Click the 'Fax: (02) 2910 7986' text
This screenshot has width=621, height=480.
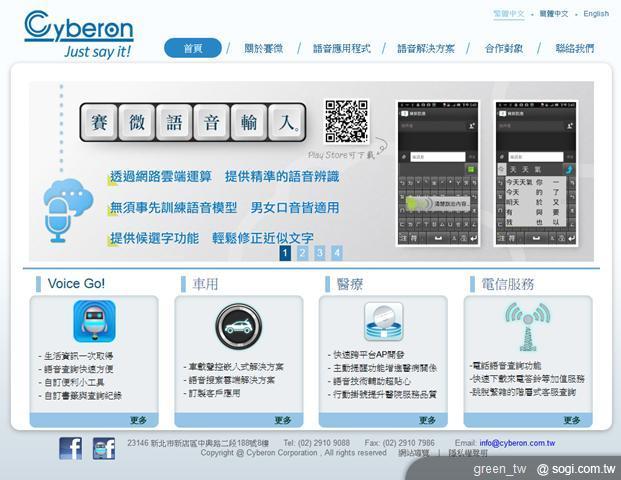click(x=400, y=443)
